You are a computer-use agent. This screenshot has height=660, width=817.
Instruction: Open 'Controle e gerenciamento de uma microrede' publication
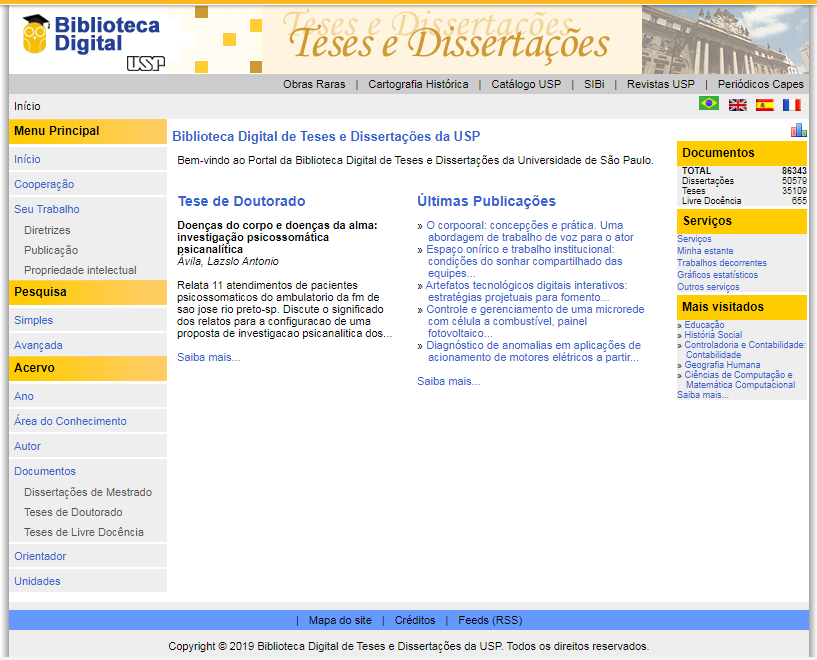point(535,321)
